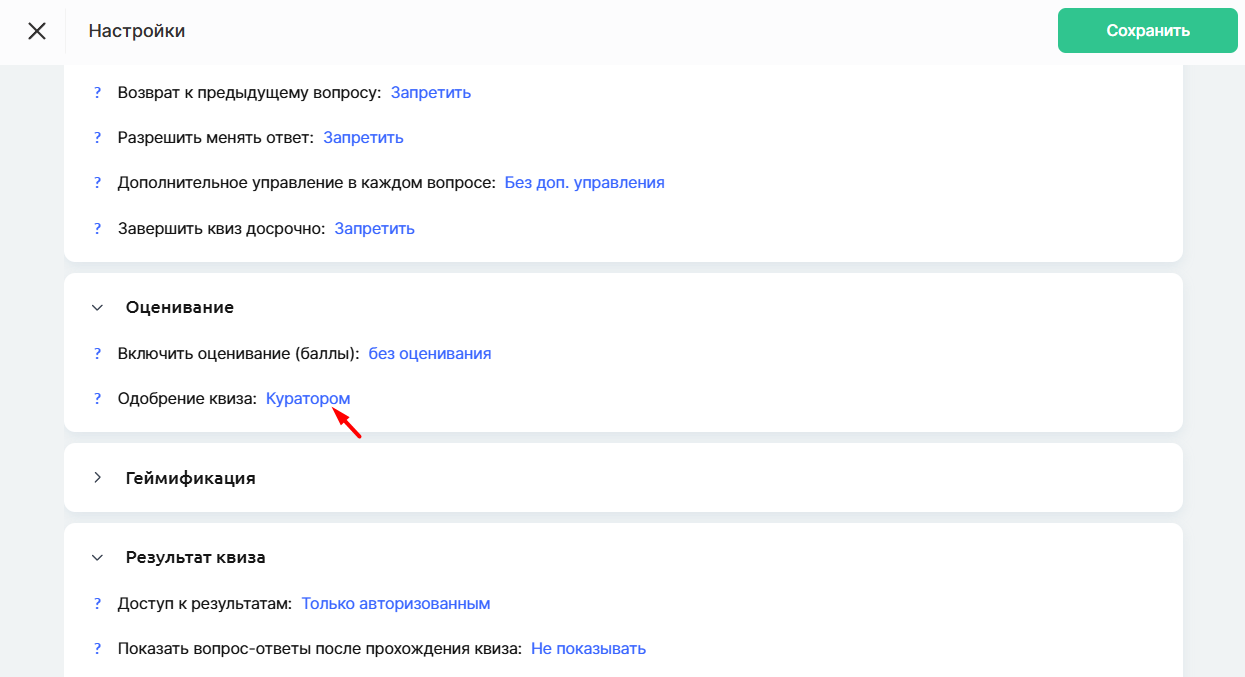
Task: Open help icon for Доступ к результатам
Action: point(98,604)
